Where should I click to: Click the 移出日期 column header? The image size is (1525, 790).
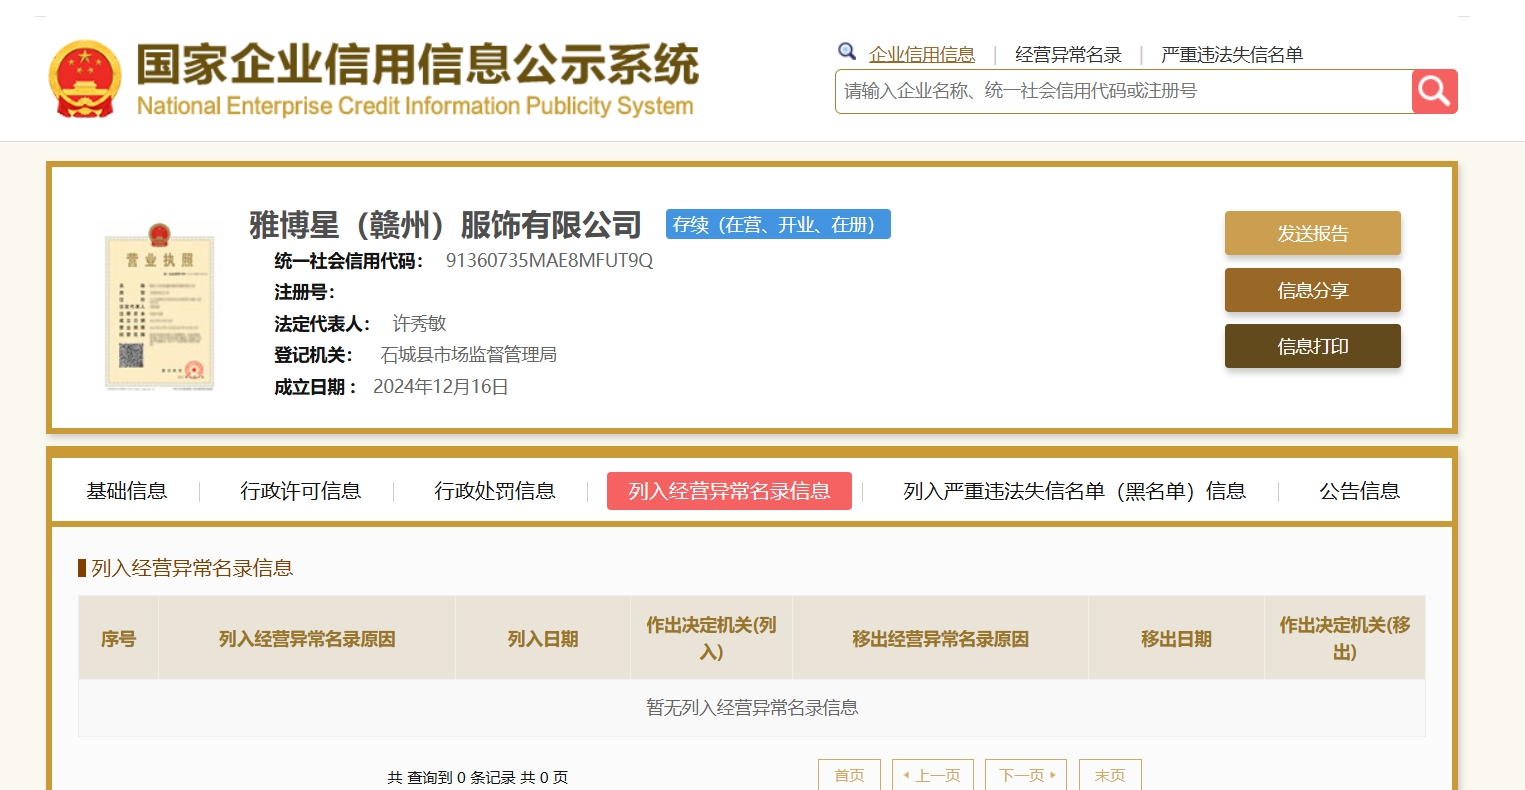point(1176,639)
